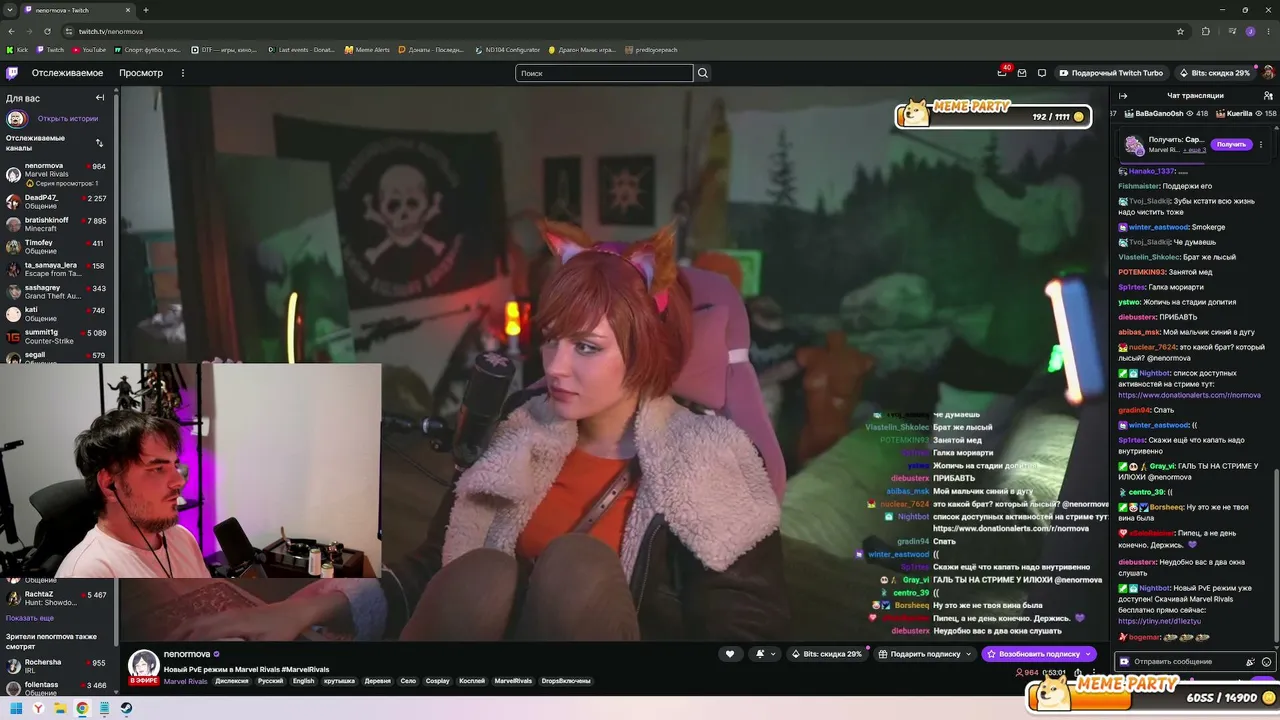The height and width of the screenshot is (720, 1280).
Task: Click the English stream tag
Action: 303,681
